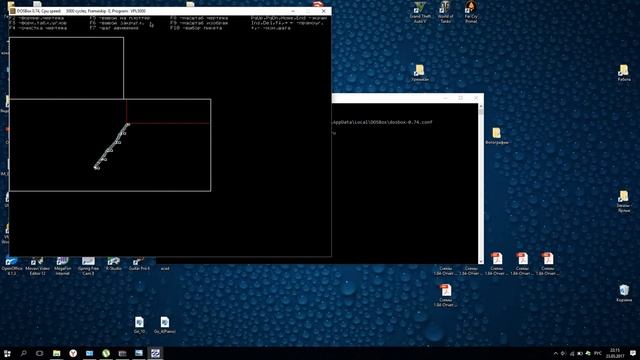Open File Explorer from the taskbar
The height and width of the screenshot is (360, 640).
[56, 353]
